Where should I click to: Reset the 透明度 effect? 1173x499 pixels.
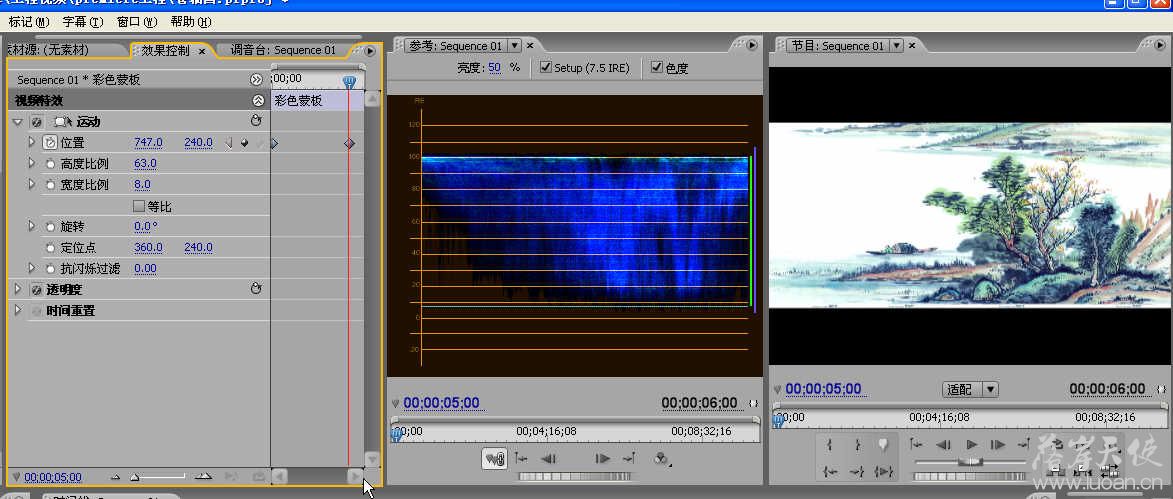pos(257,289)
